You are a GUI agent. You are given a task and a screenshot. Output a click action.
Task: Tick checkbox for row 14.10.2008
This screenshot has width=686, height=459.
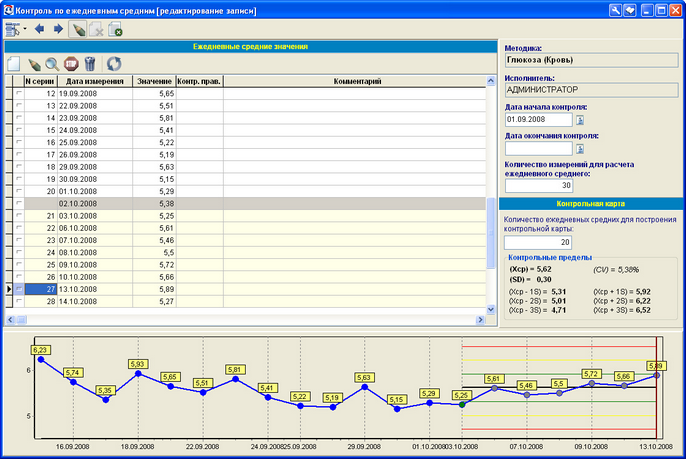[18, 301]
